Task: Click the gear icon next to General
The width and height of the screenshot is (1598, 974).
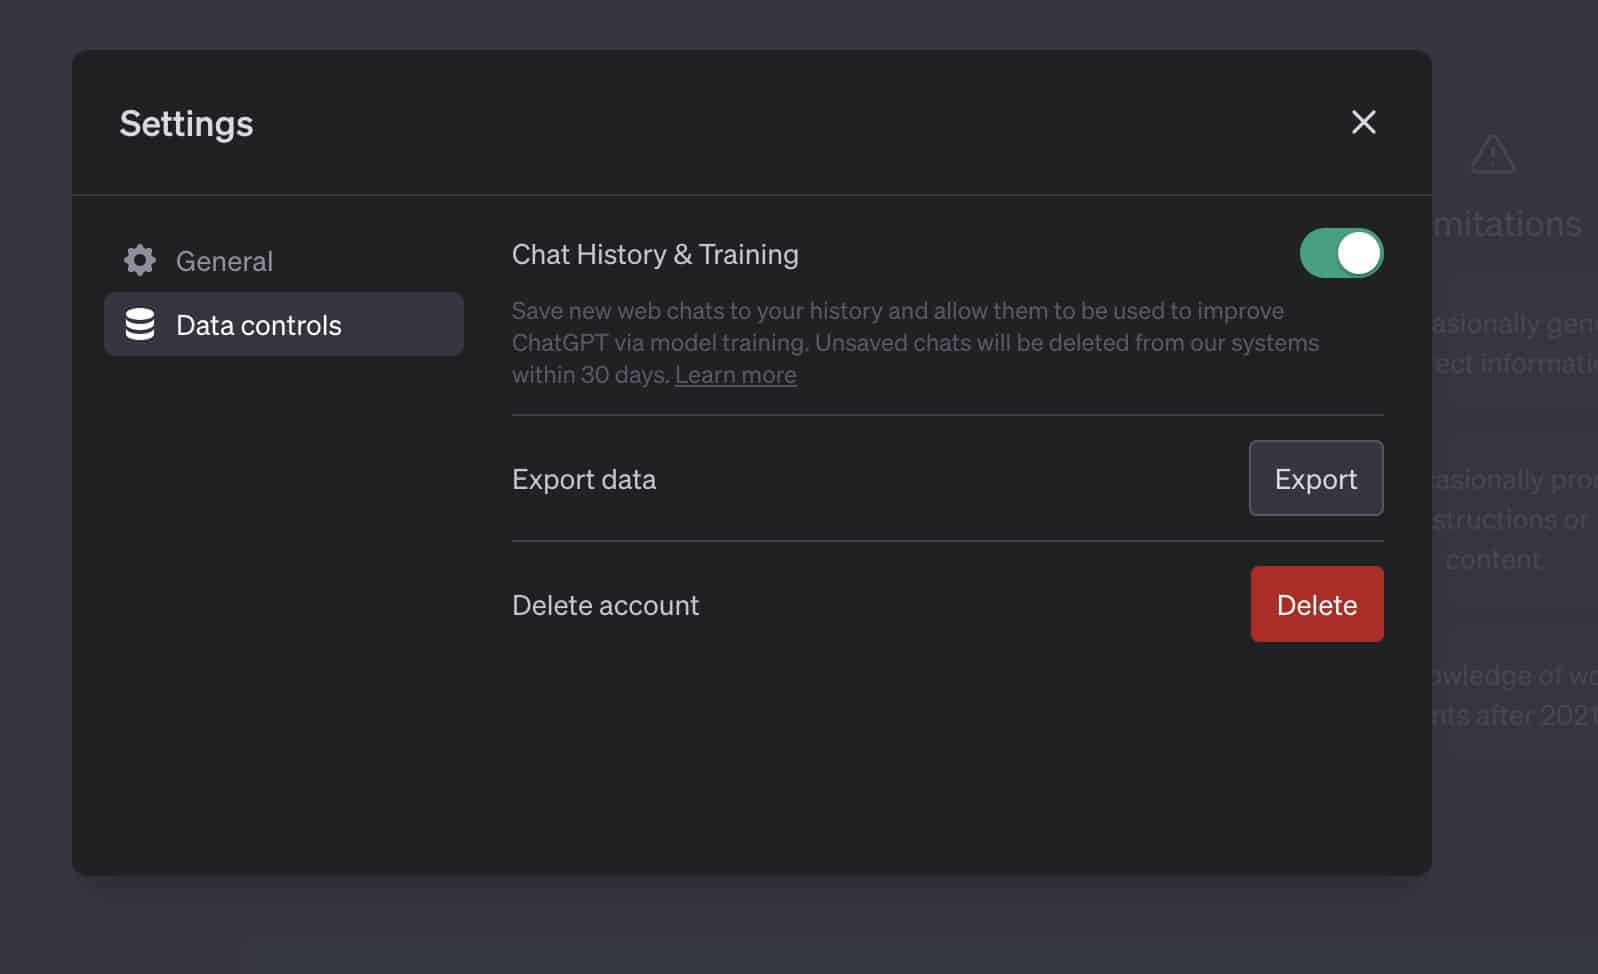Action: [x=140, y=260]
